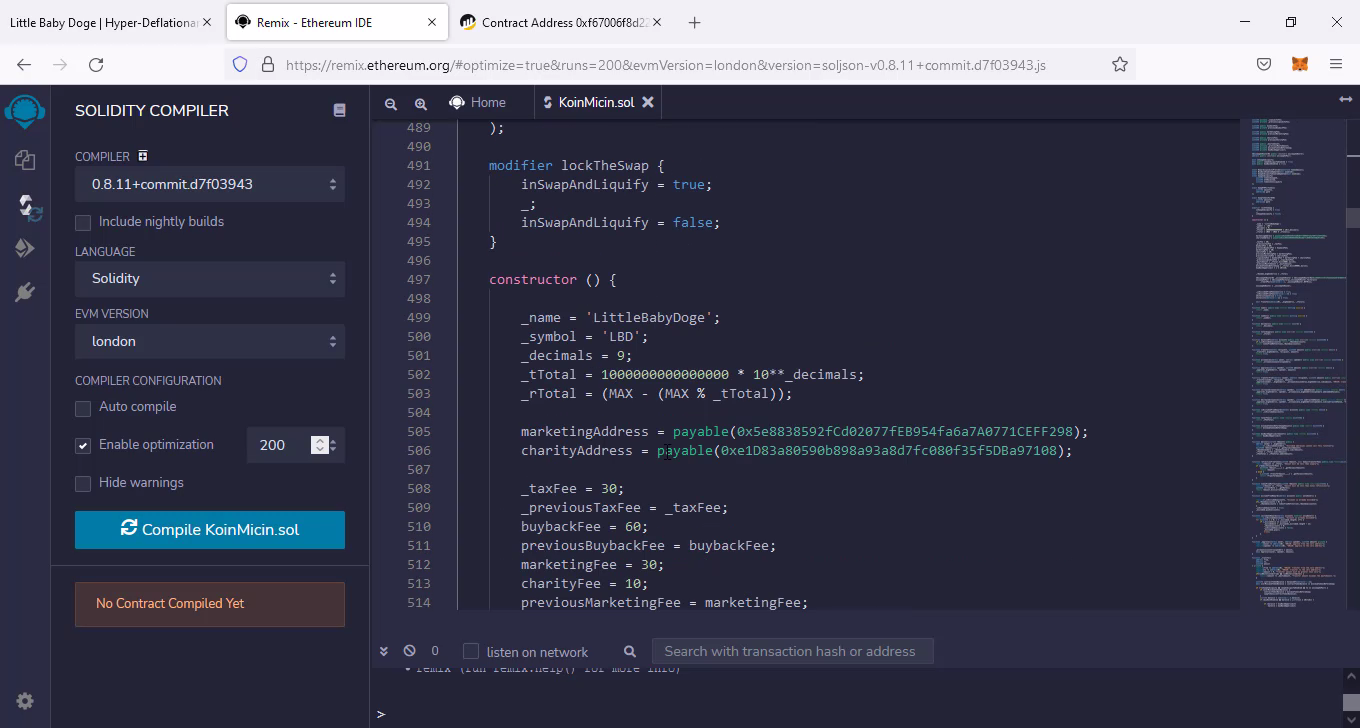Open compiler version 0.8.11 dropdown
Screen dimensions: 1360x728
point(210,184)
